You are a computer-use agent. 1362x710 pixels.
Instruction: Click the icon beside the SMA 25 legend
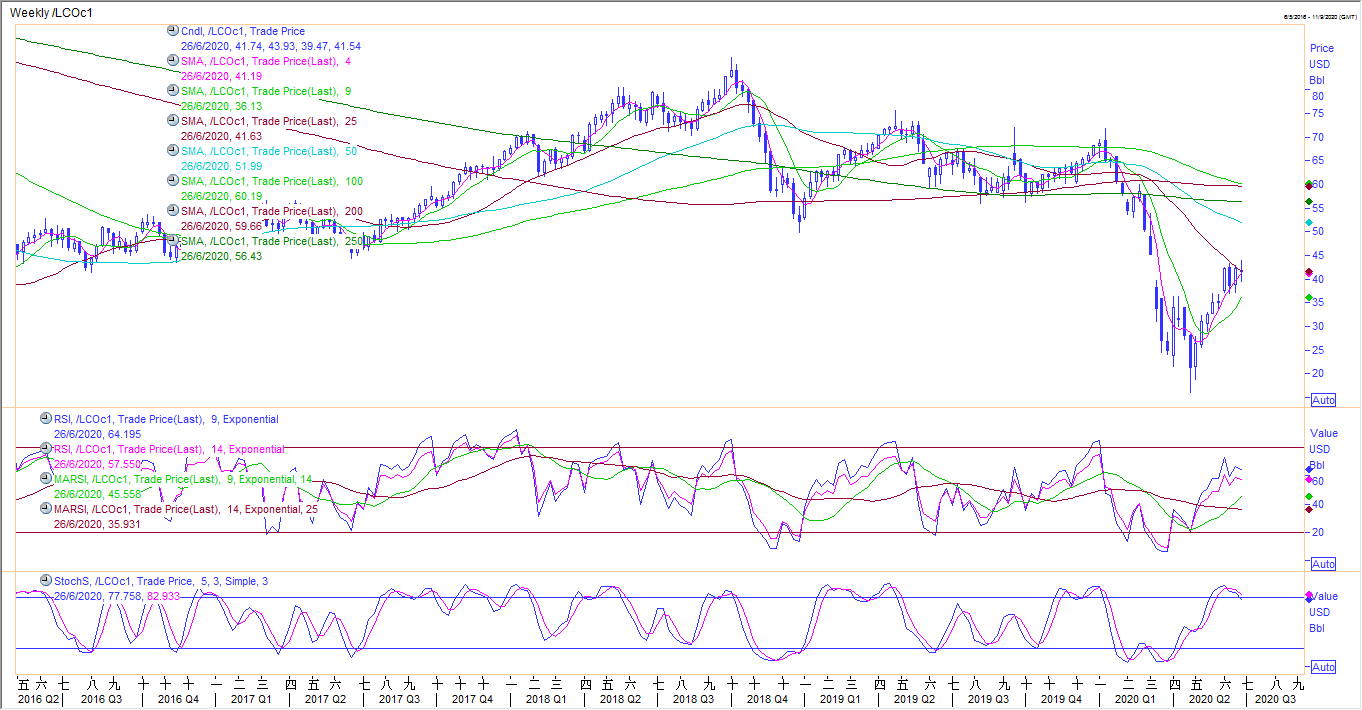click(x=172, y=121)
